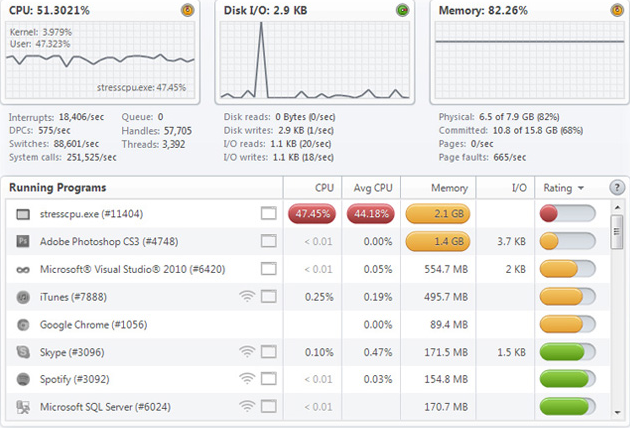The width and height of the screenshot is (630, 428).
Task: Click the CPU panel round status icon
Action: click(187, 10)
